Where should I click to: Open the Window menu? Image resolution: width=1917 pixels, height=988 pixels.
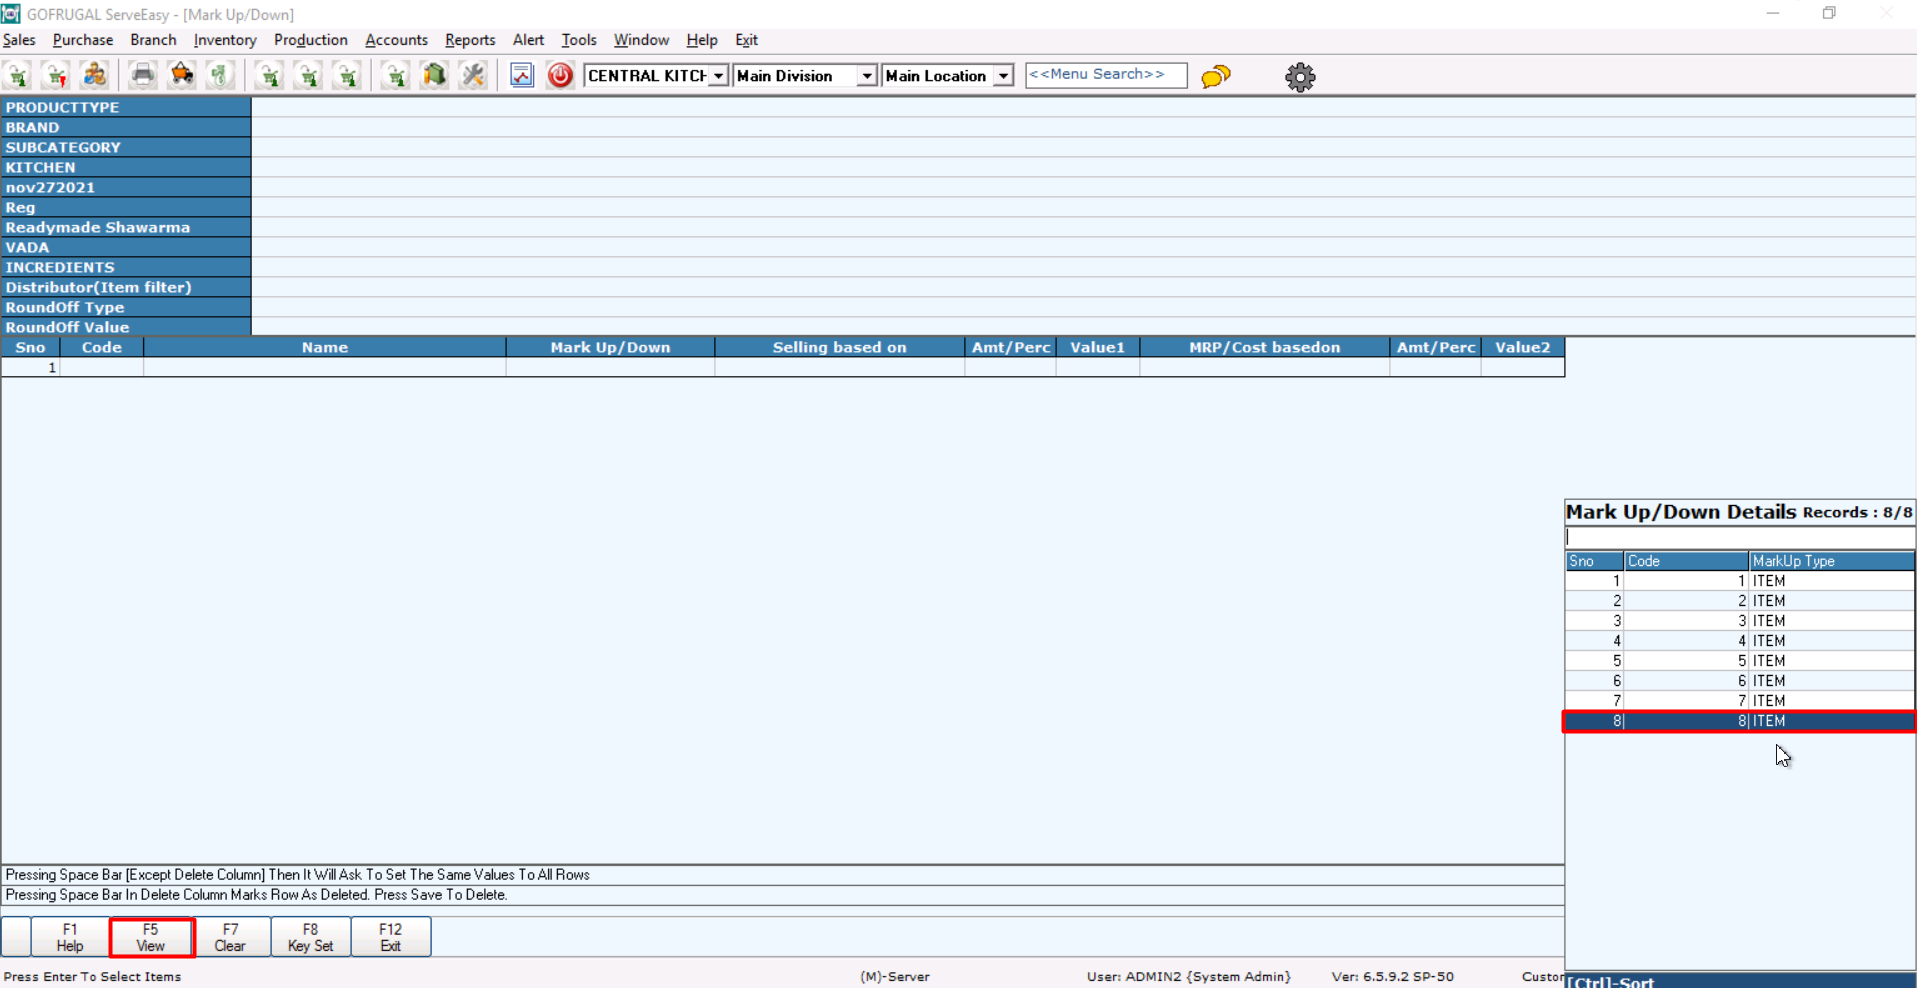coord(641,40)
